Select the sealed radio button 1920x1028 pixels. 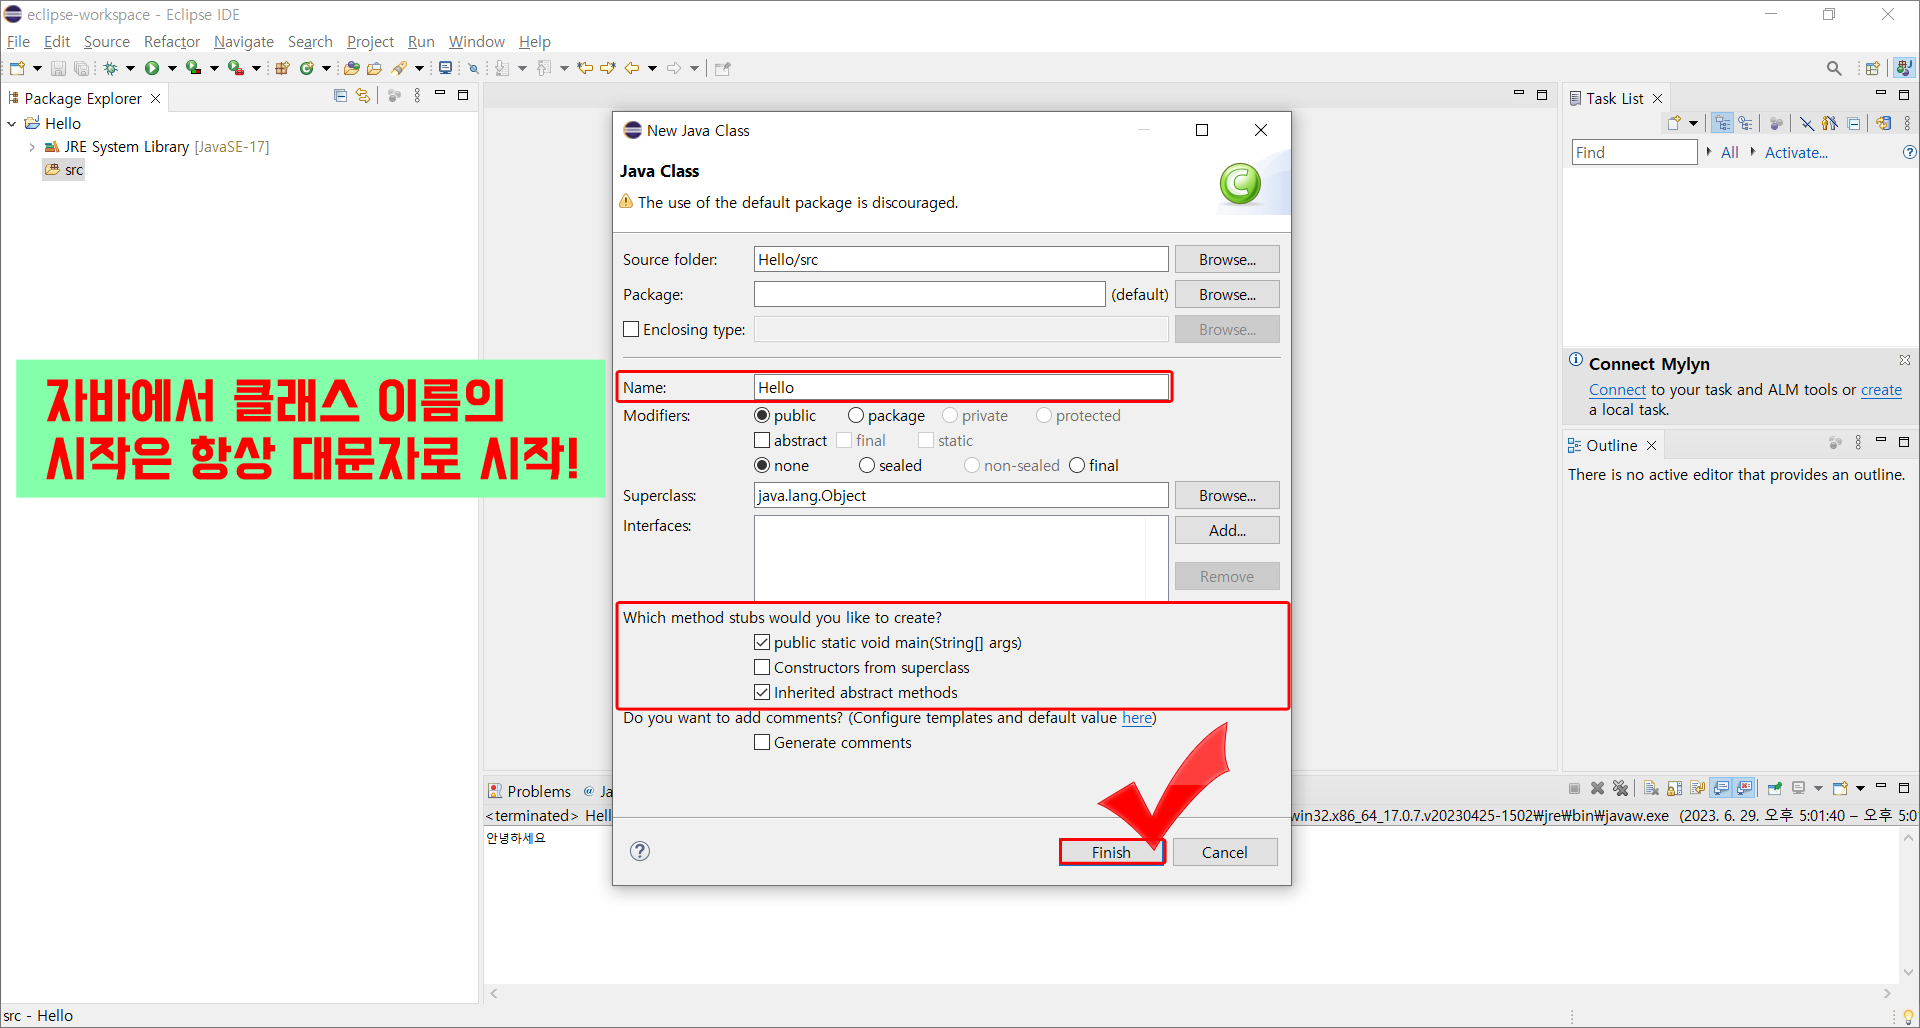[867, 465]
